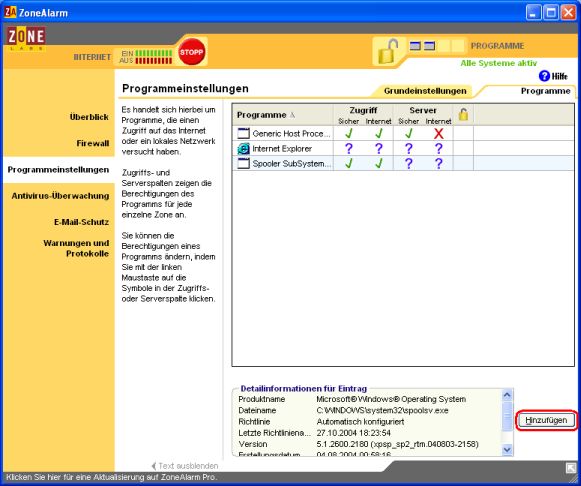Select Spooler SubSystem program icon
Screen dimensions: 581x486
243,163
